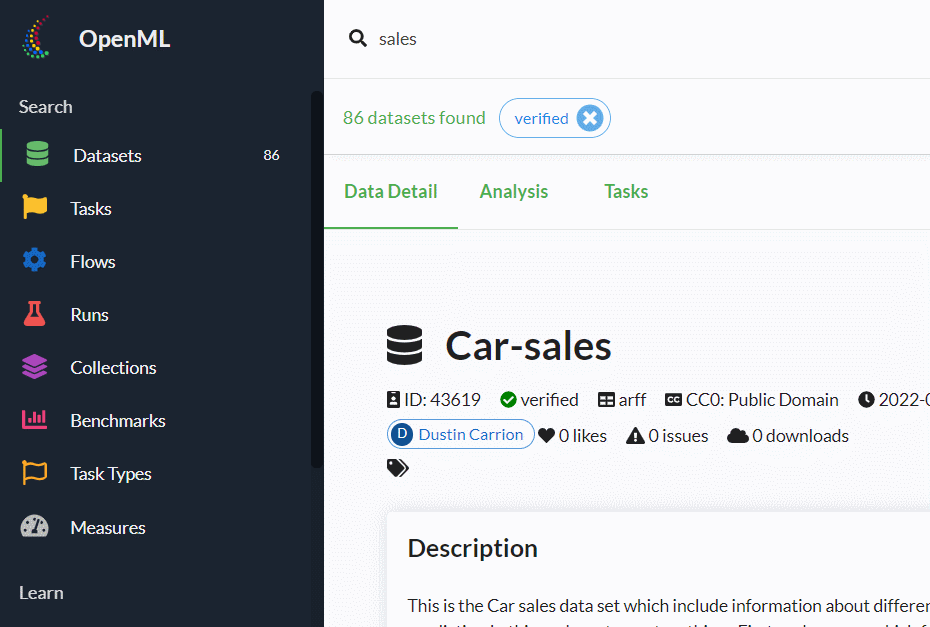Open the Tasks tab

626,191
